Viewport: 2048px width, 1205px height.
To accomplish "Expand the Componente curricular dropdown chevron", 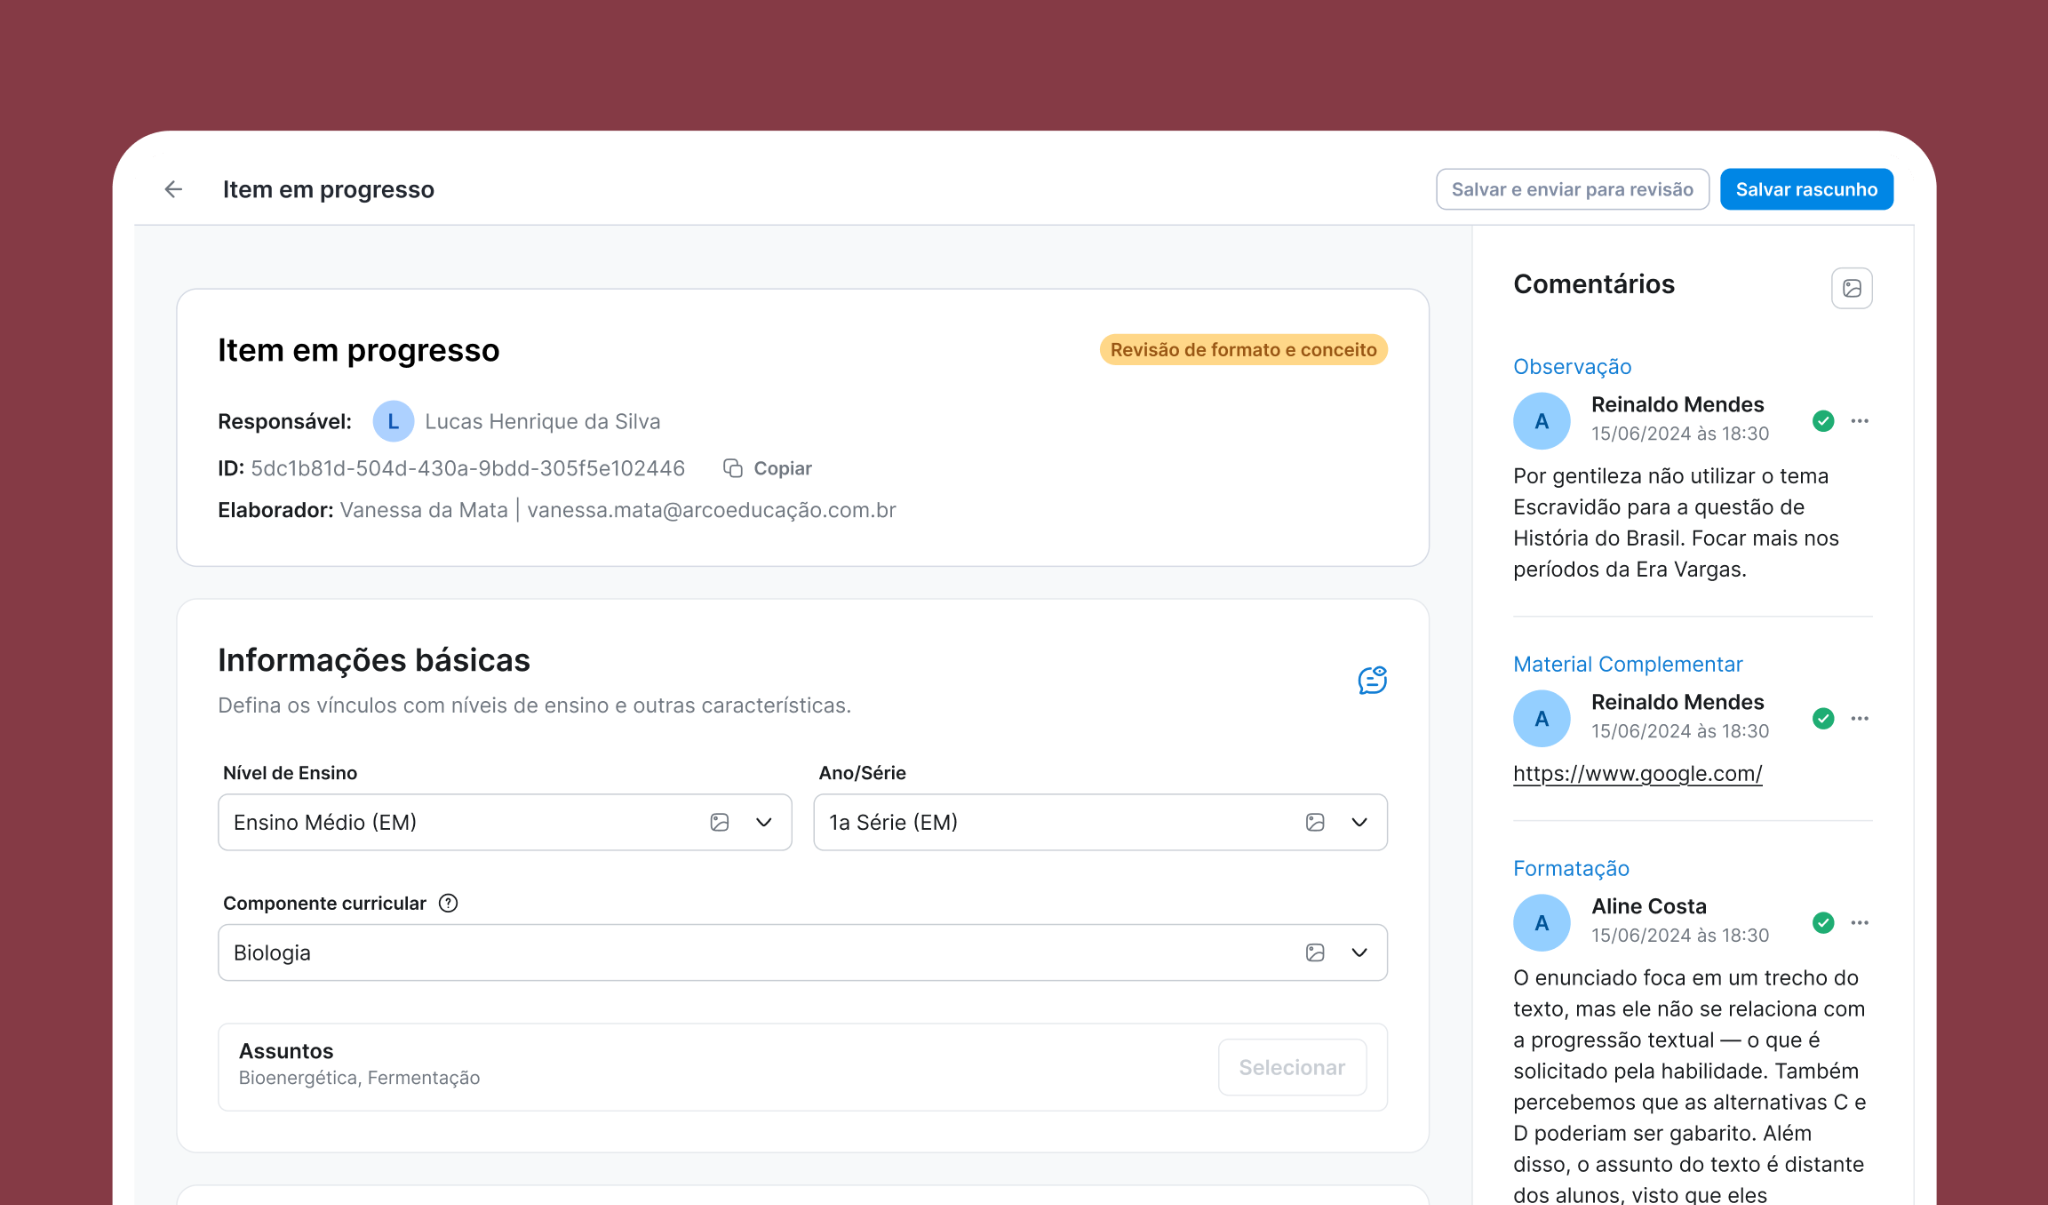I will coord(1360,953).
